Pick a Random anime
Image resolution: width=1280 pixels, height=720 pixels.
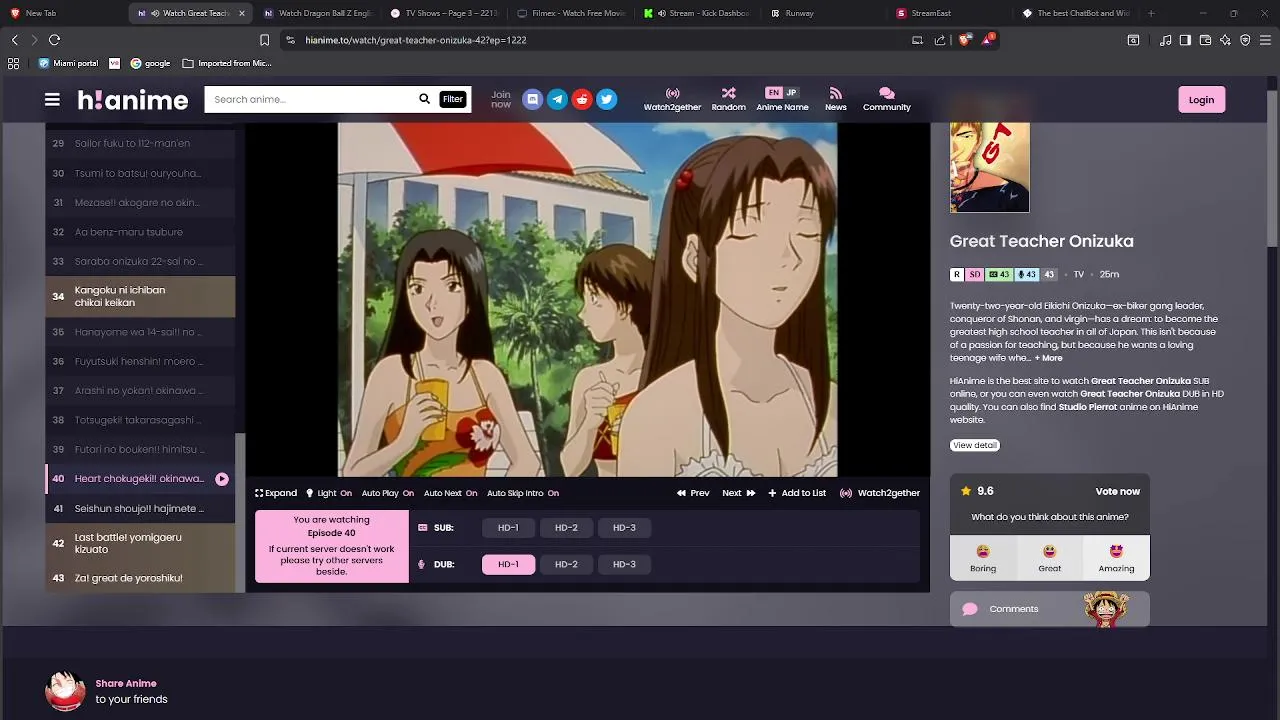click(728, 99)
